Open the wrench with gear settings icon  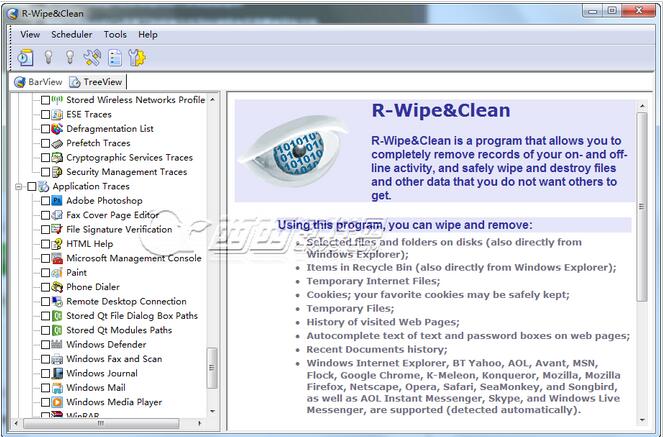click(137, 58)
